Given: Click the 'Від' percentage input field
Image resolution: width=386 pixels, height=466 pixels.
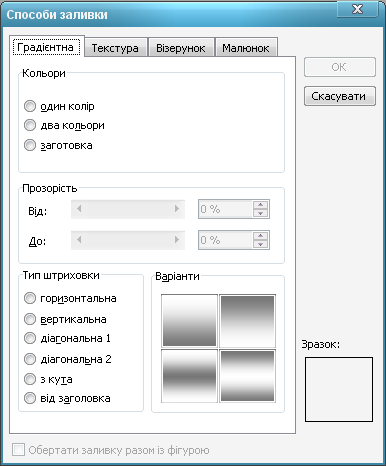Looking at the screenshot, I should [225, 209].
